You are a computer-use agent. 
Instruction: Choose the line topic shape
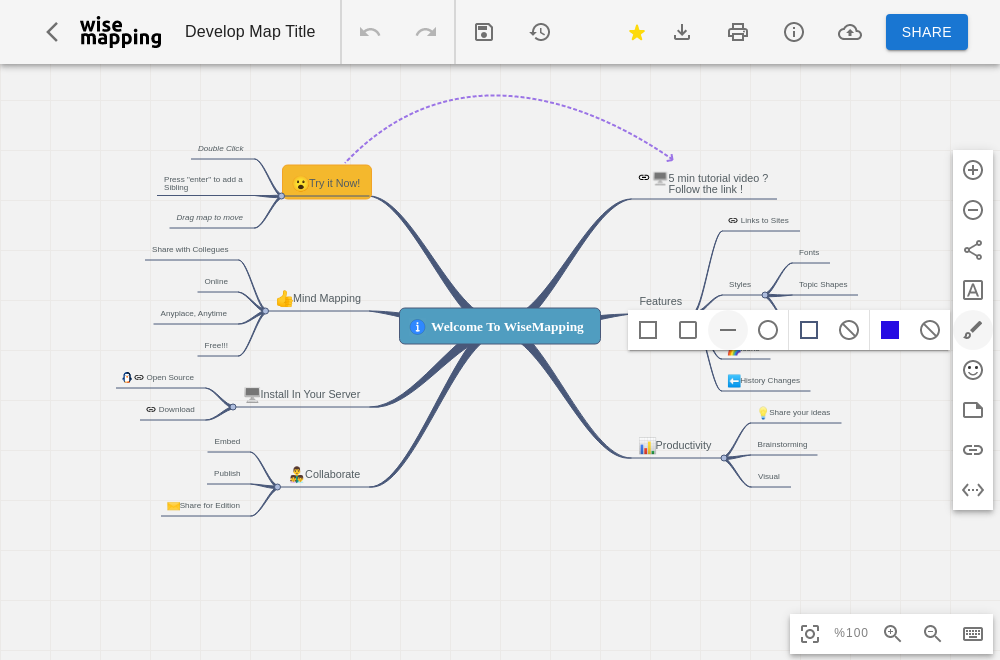tap(728, 330)
